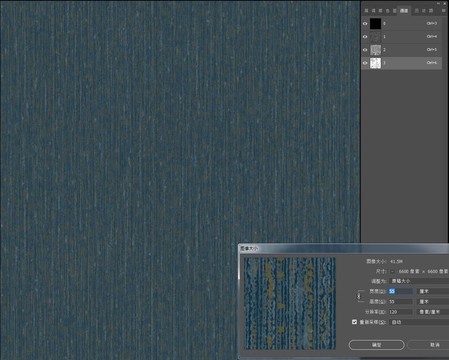
Task: Toggle visibility of channel 1
Action: (x=365, y=37)
